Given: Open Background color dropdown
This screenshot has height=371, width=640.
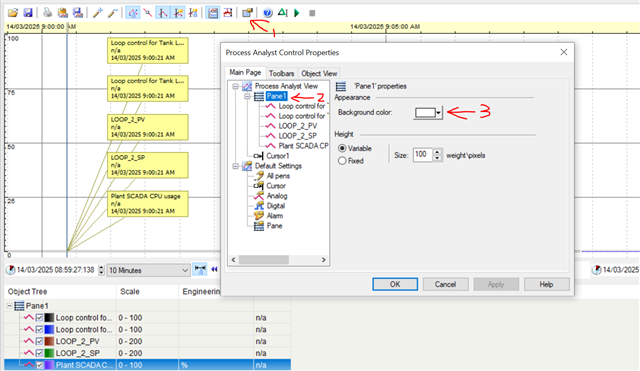Looking at the screenshot, I should click(428, 113).
